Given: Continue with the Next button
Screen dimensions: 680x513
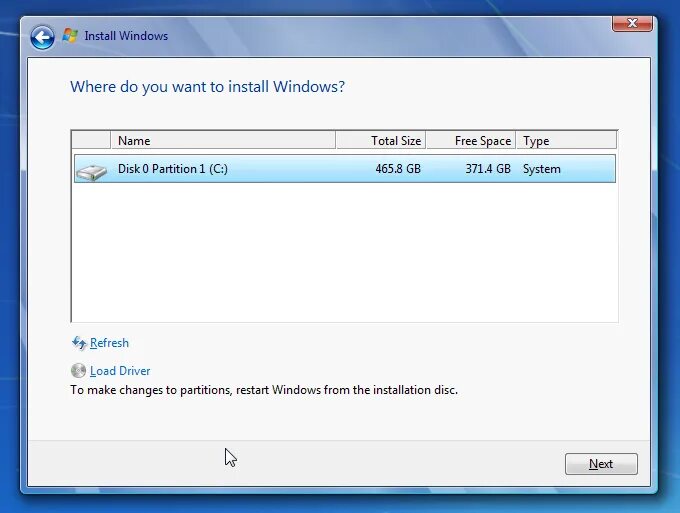Looking at the screenshot, I should [601, 464].
